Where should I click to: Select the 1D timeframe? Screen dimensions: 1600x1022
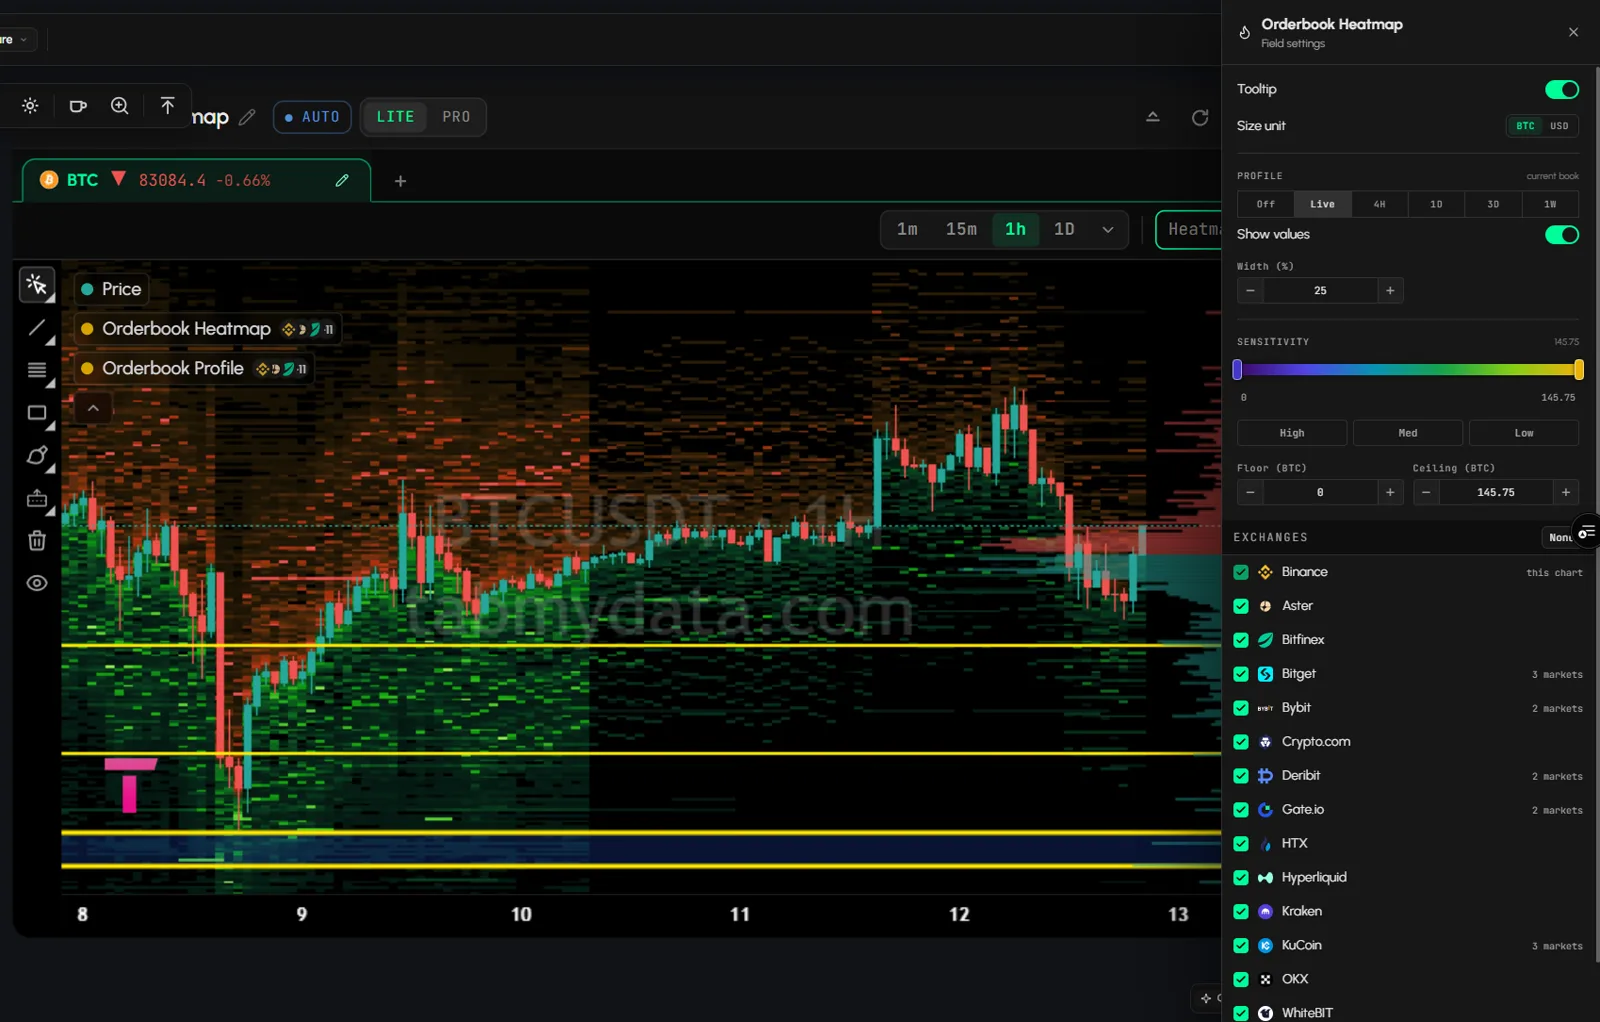tap(1064, 230)
